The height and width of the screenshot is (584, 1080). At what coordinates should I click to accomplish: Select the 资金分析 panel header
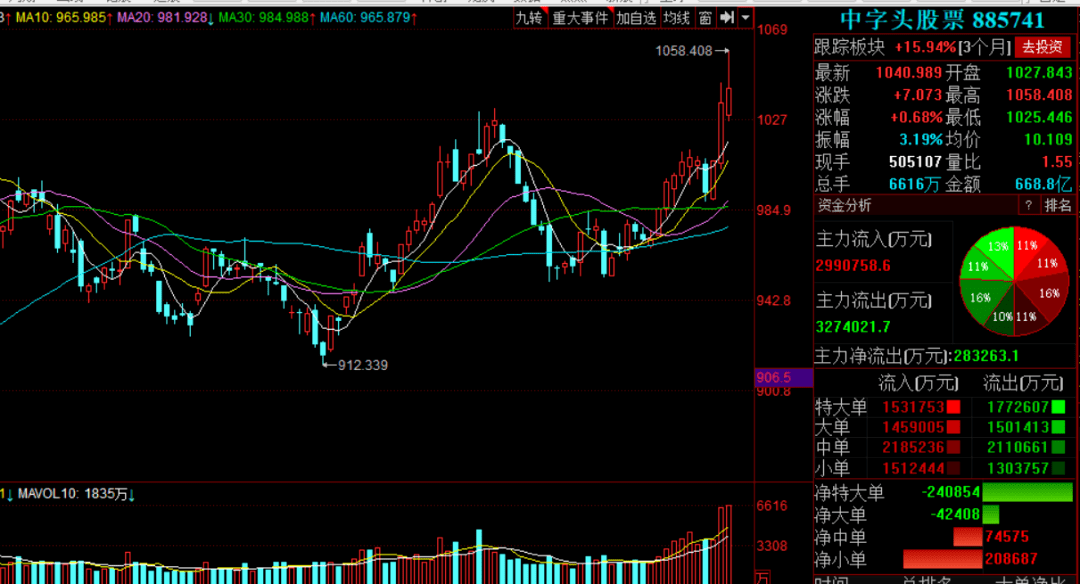[x=844, y=205]
